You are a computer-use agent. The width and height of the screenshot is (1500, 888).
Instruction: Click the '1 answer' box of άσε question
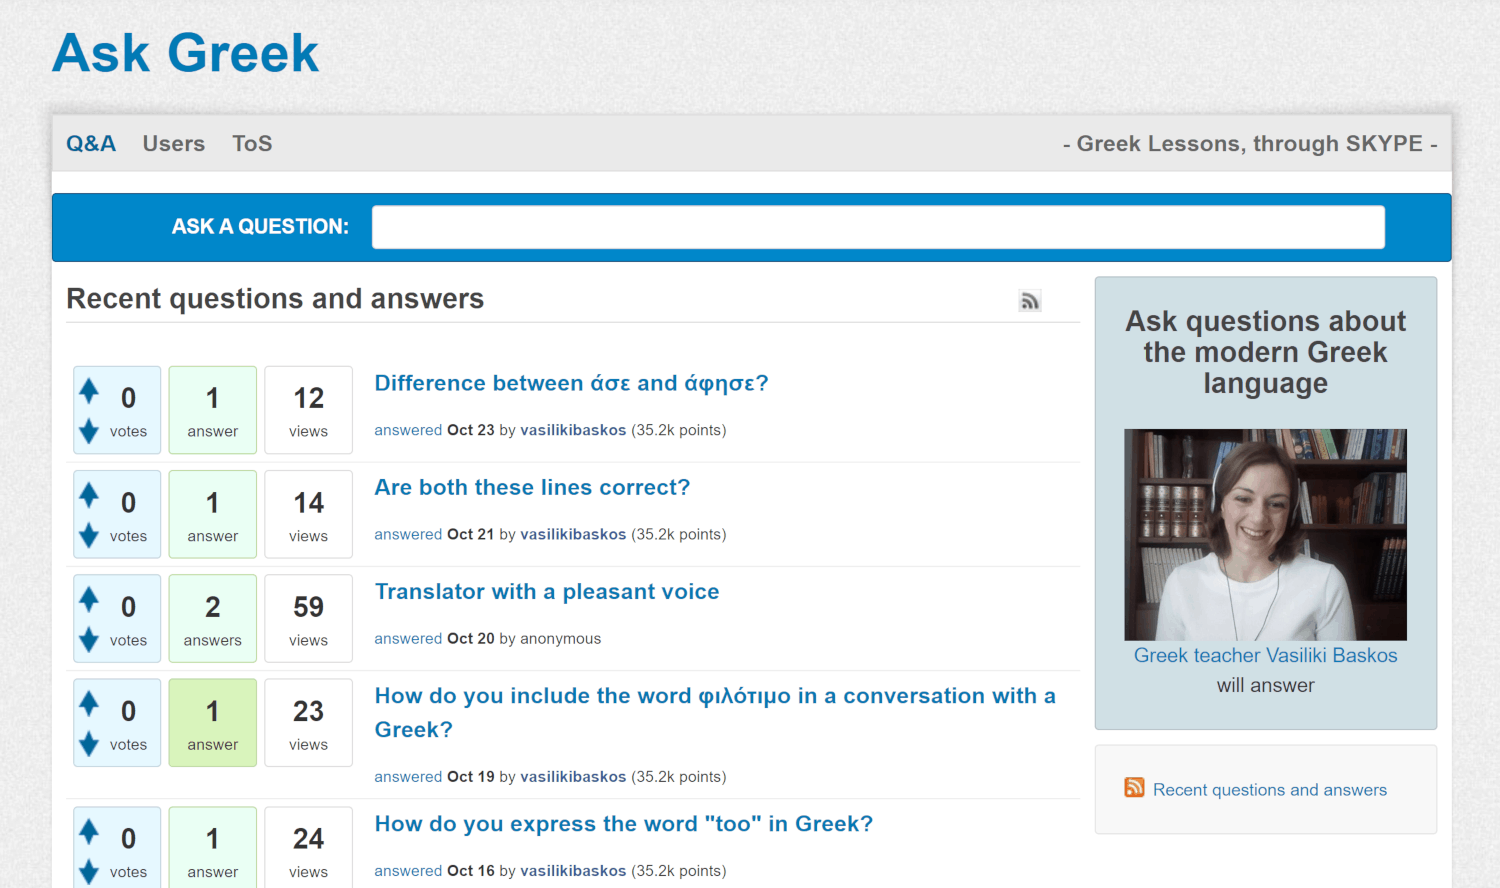(x=213, y=410)
